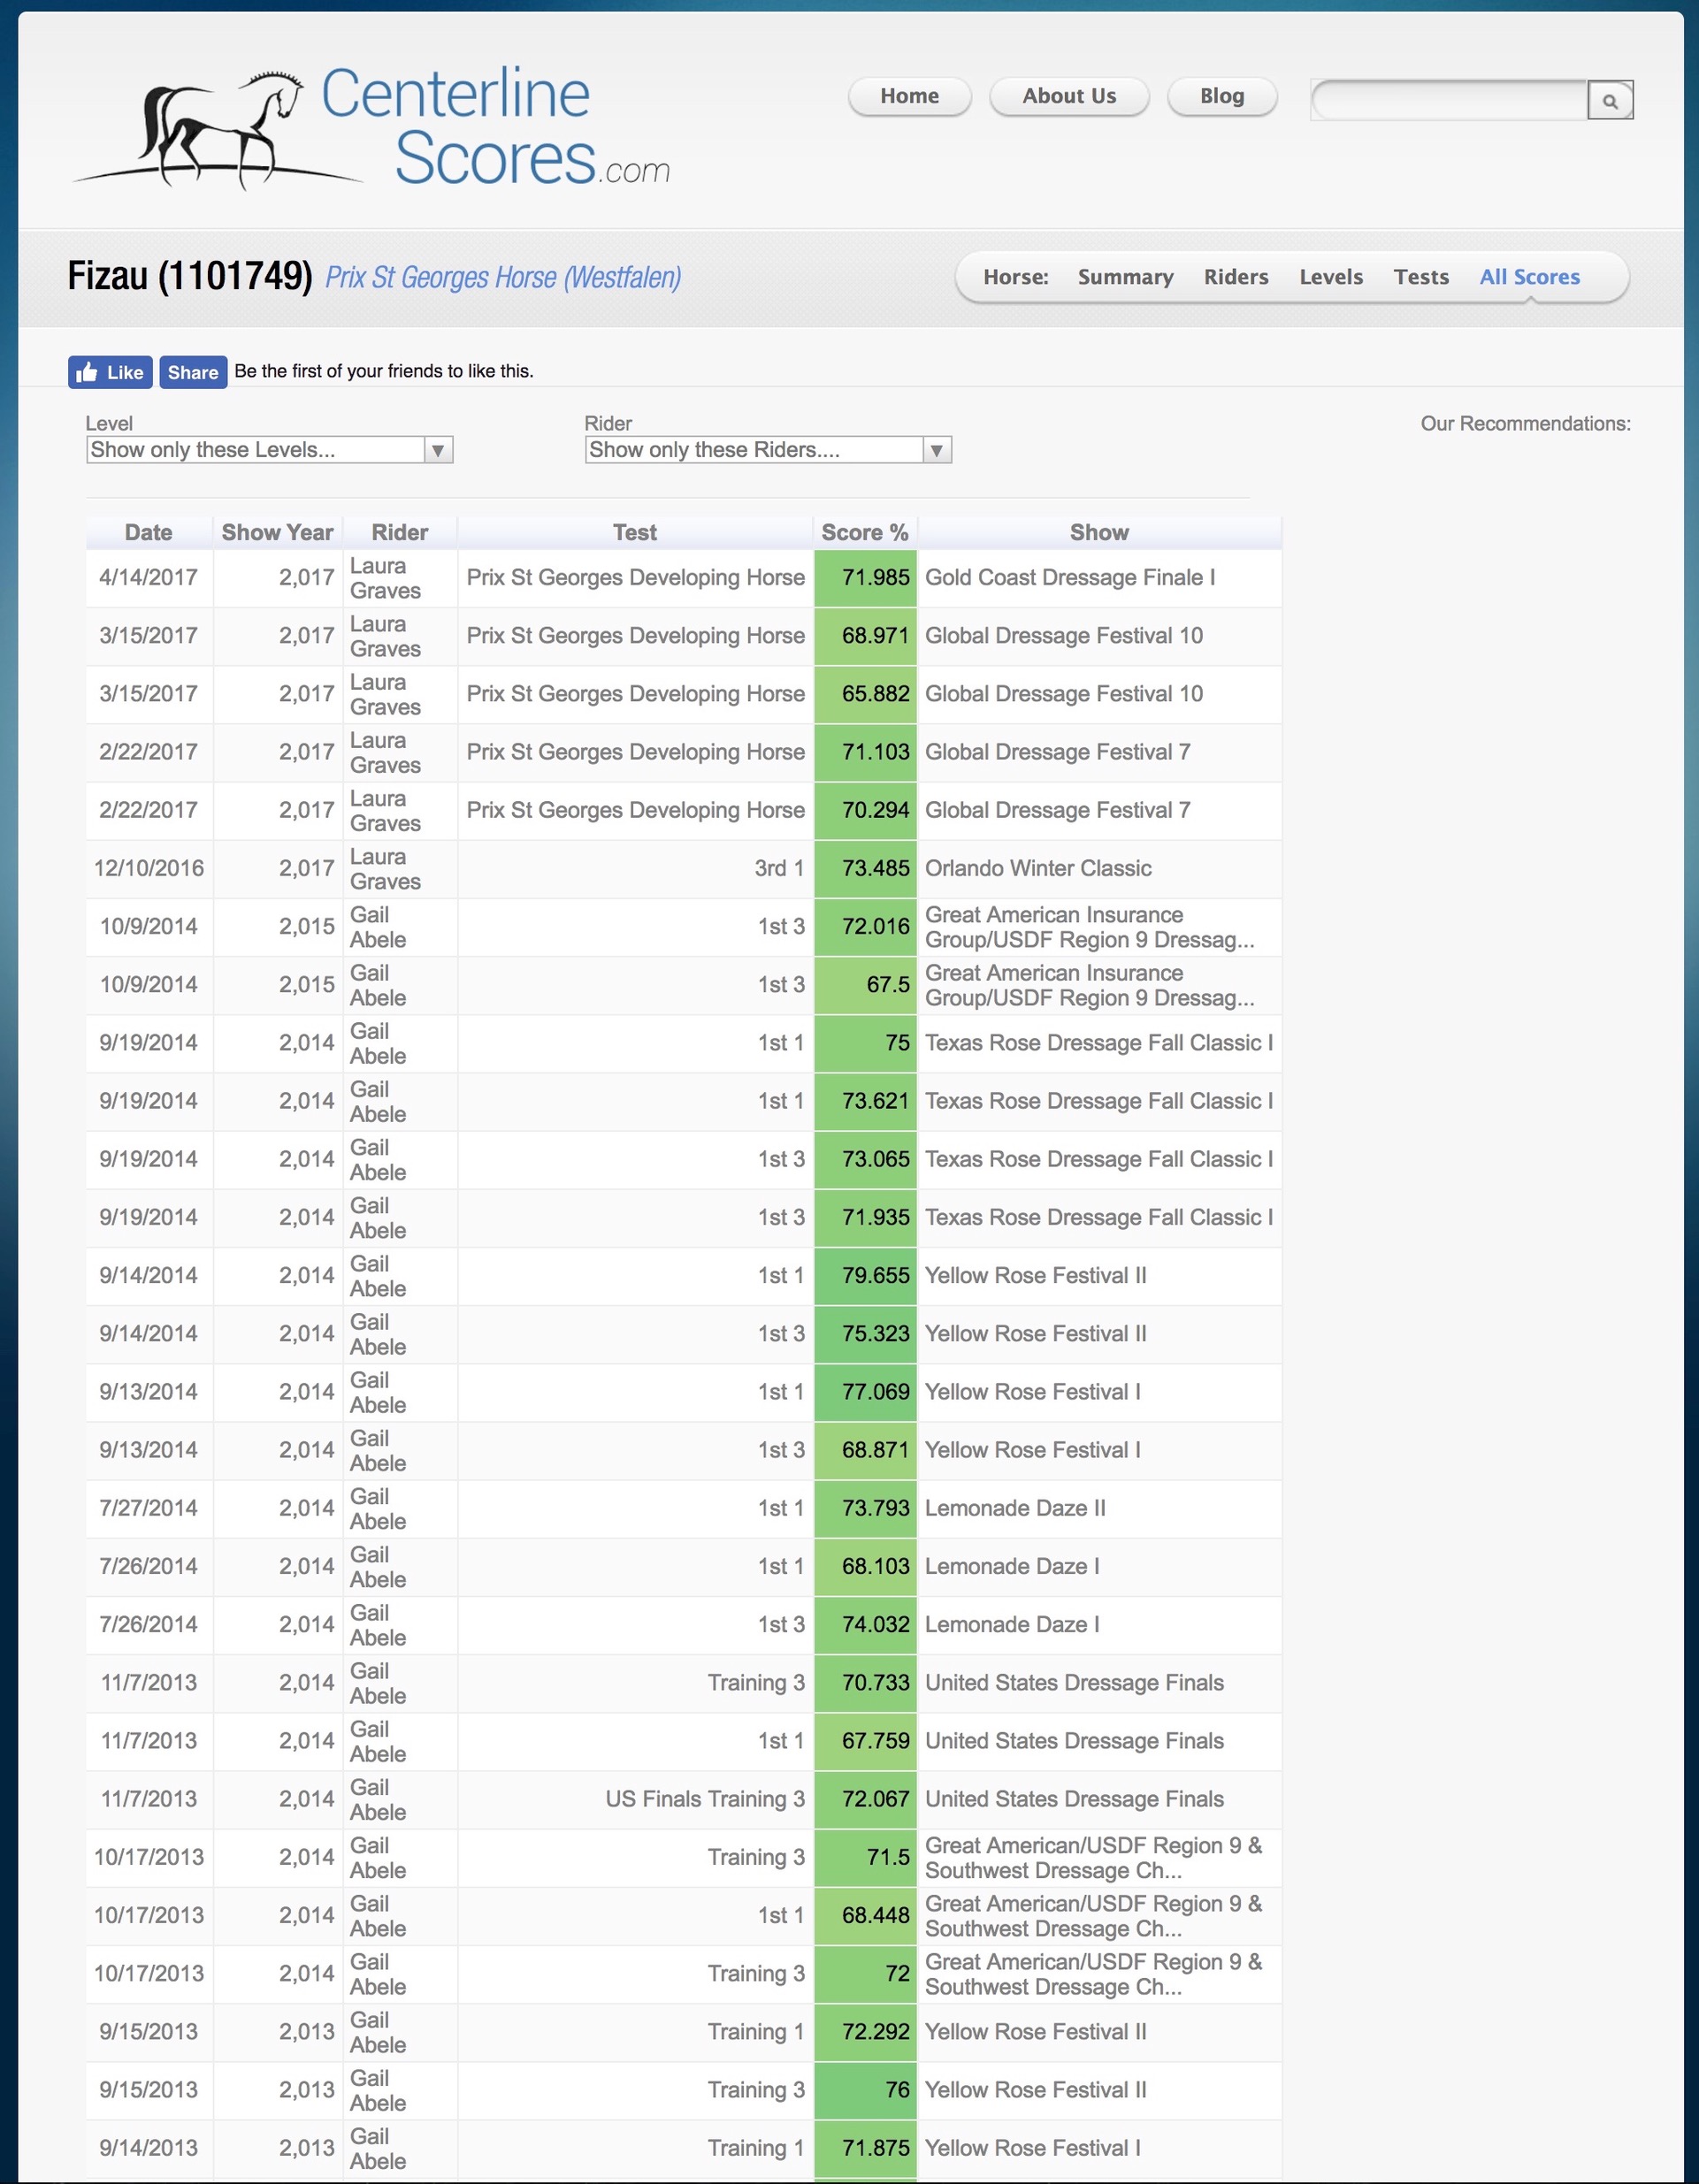The width and height of the screenshot is (1699, 2184).
Task: Select the All Scores tab
Action: 1529,277
